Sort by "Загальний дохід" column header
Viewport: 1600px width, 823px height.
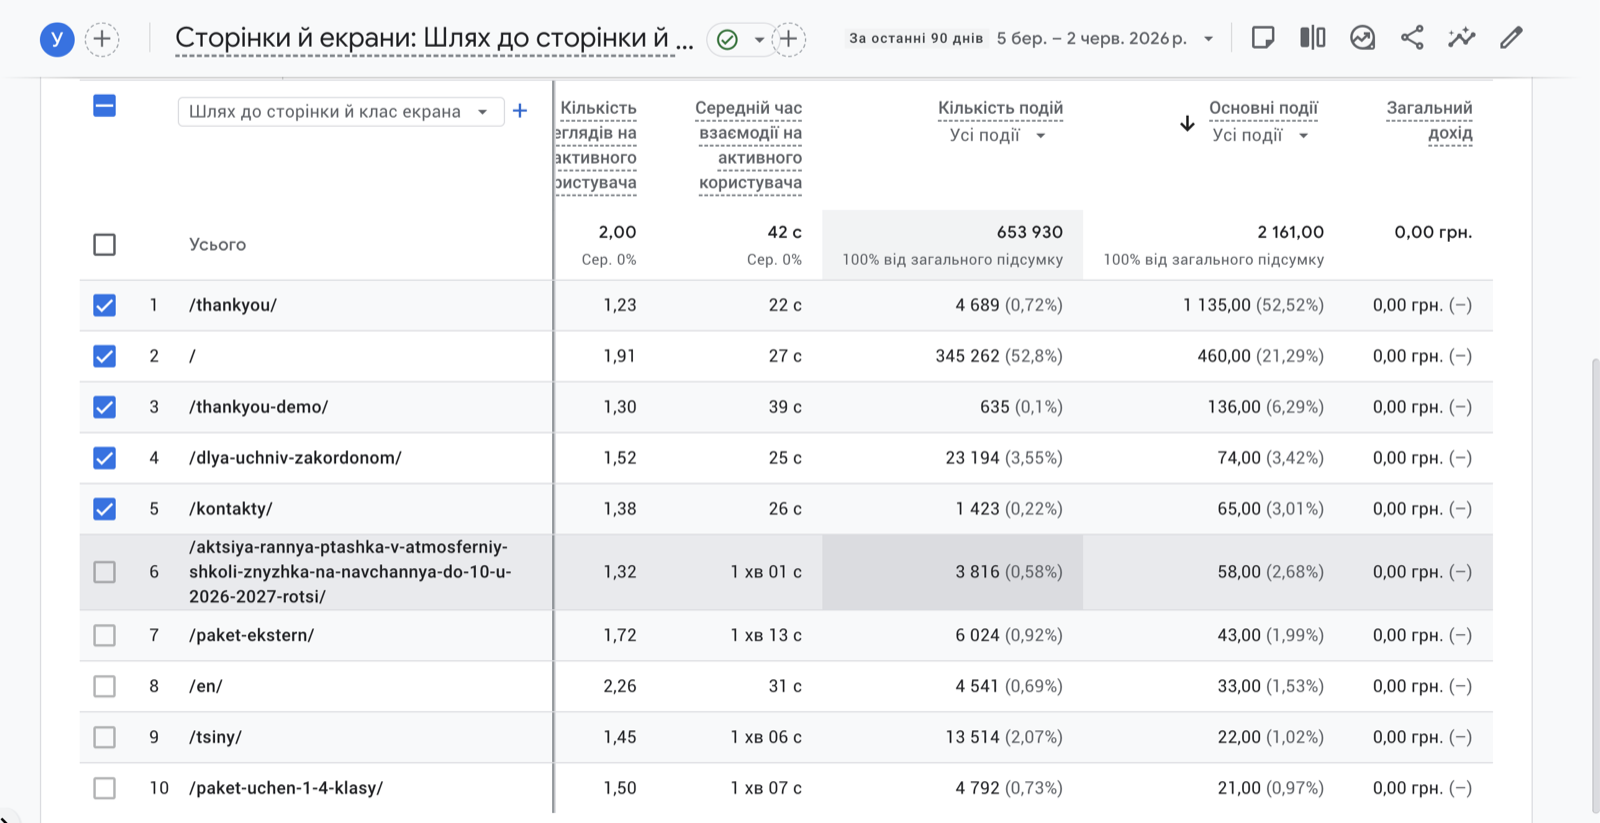pyautogui.click(x=1429, y=120)
